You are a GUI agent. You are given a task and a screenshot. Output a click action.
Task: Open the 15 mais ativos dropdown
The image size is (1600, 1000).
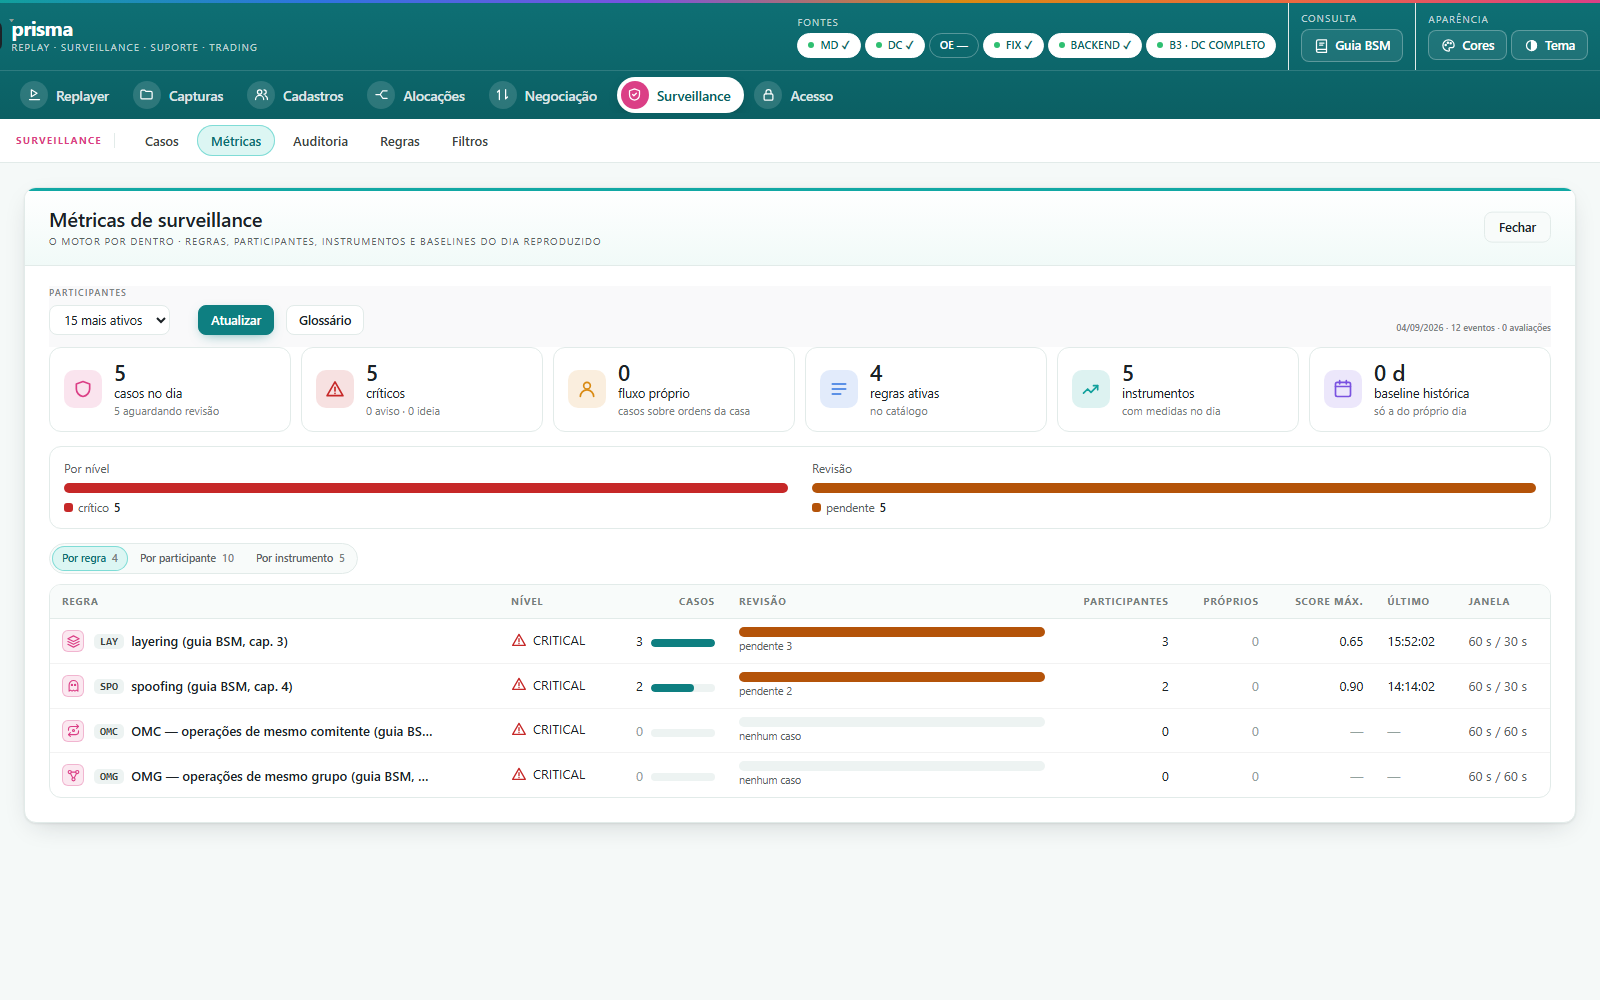tap(110, 320)
